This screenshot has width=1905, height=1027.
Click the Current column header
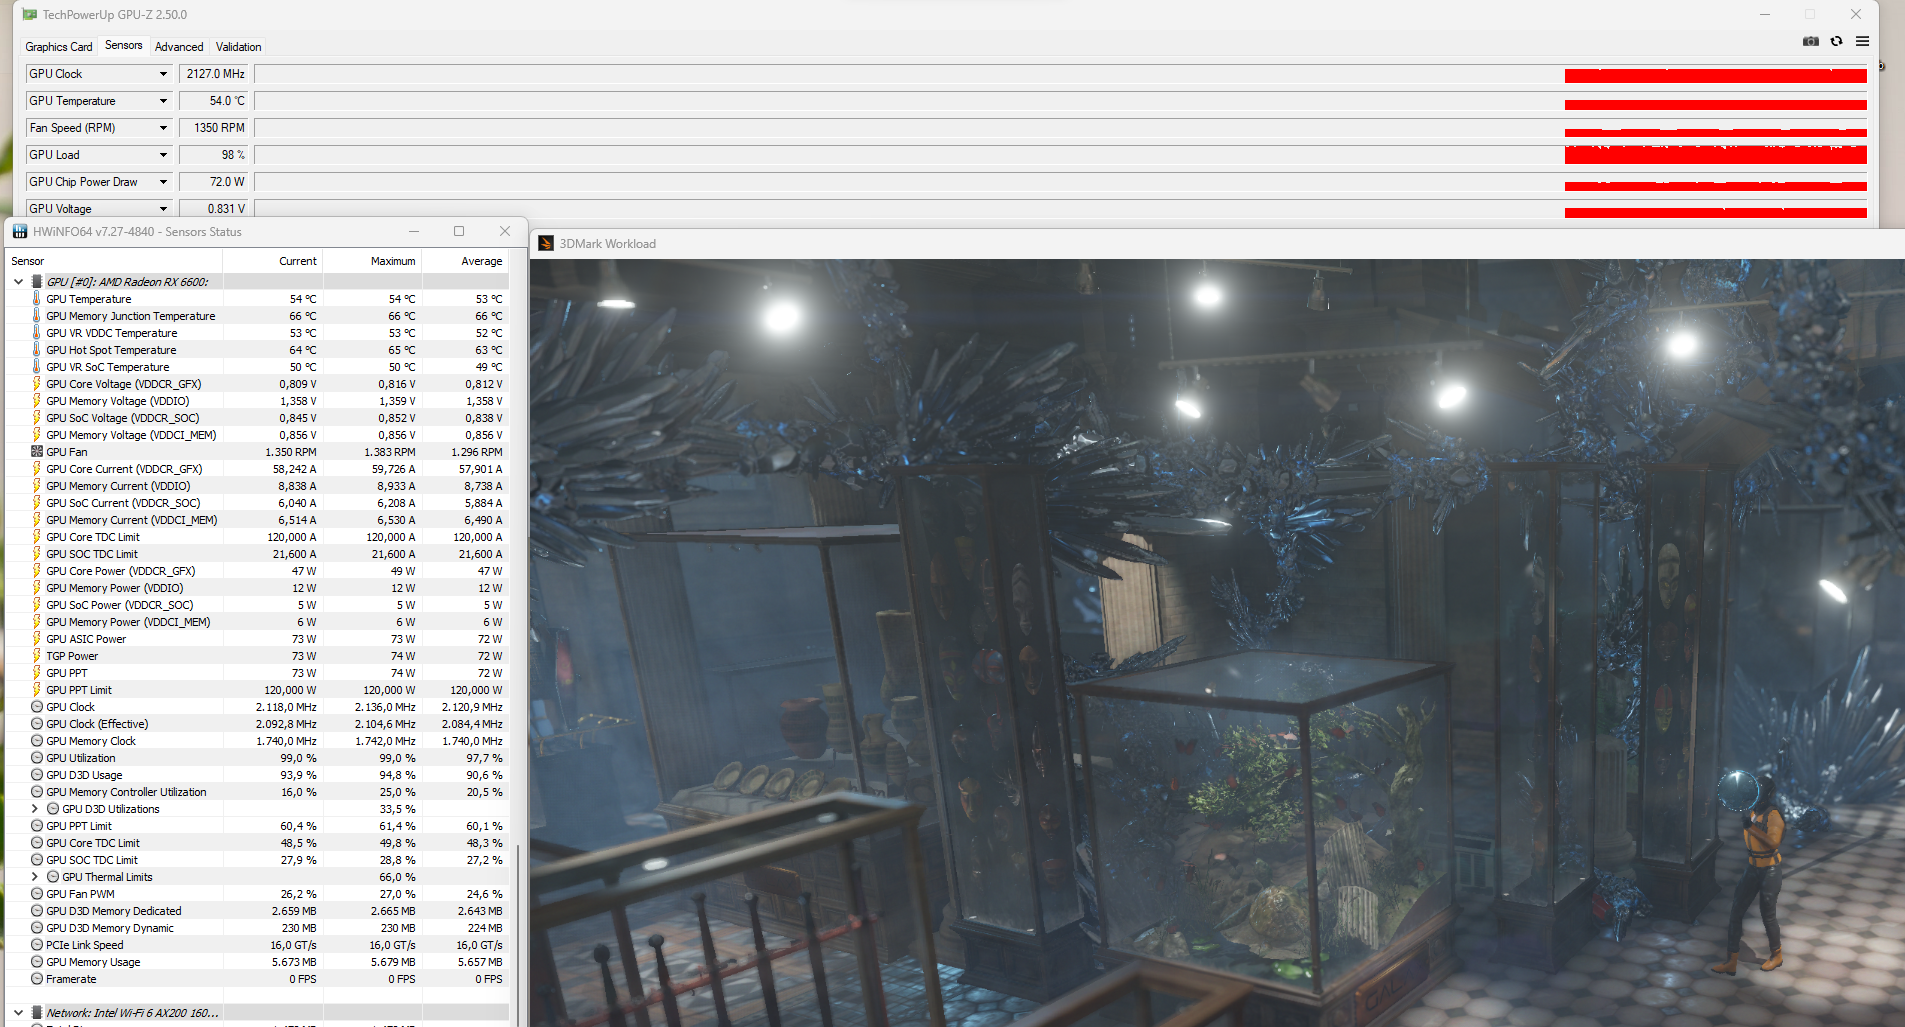[x=272, y=261]
